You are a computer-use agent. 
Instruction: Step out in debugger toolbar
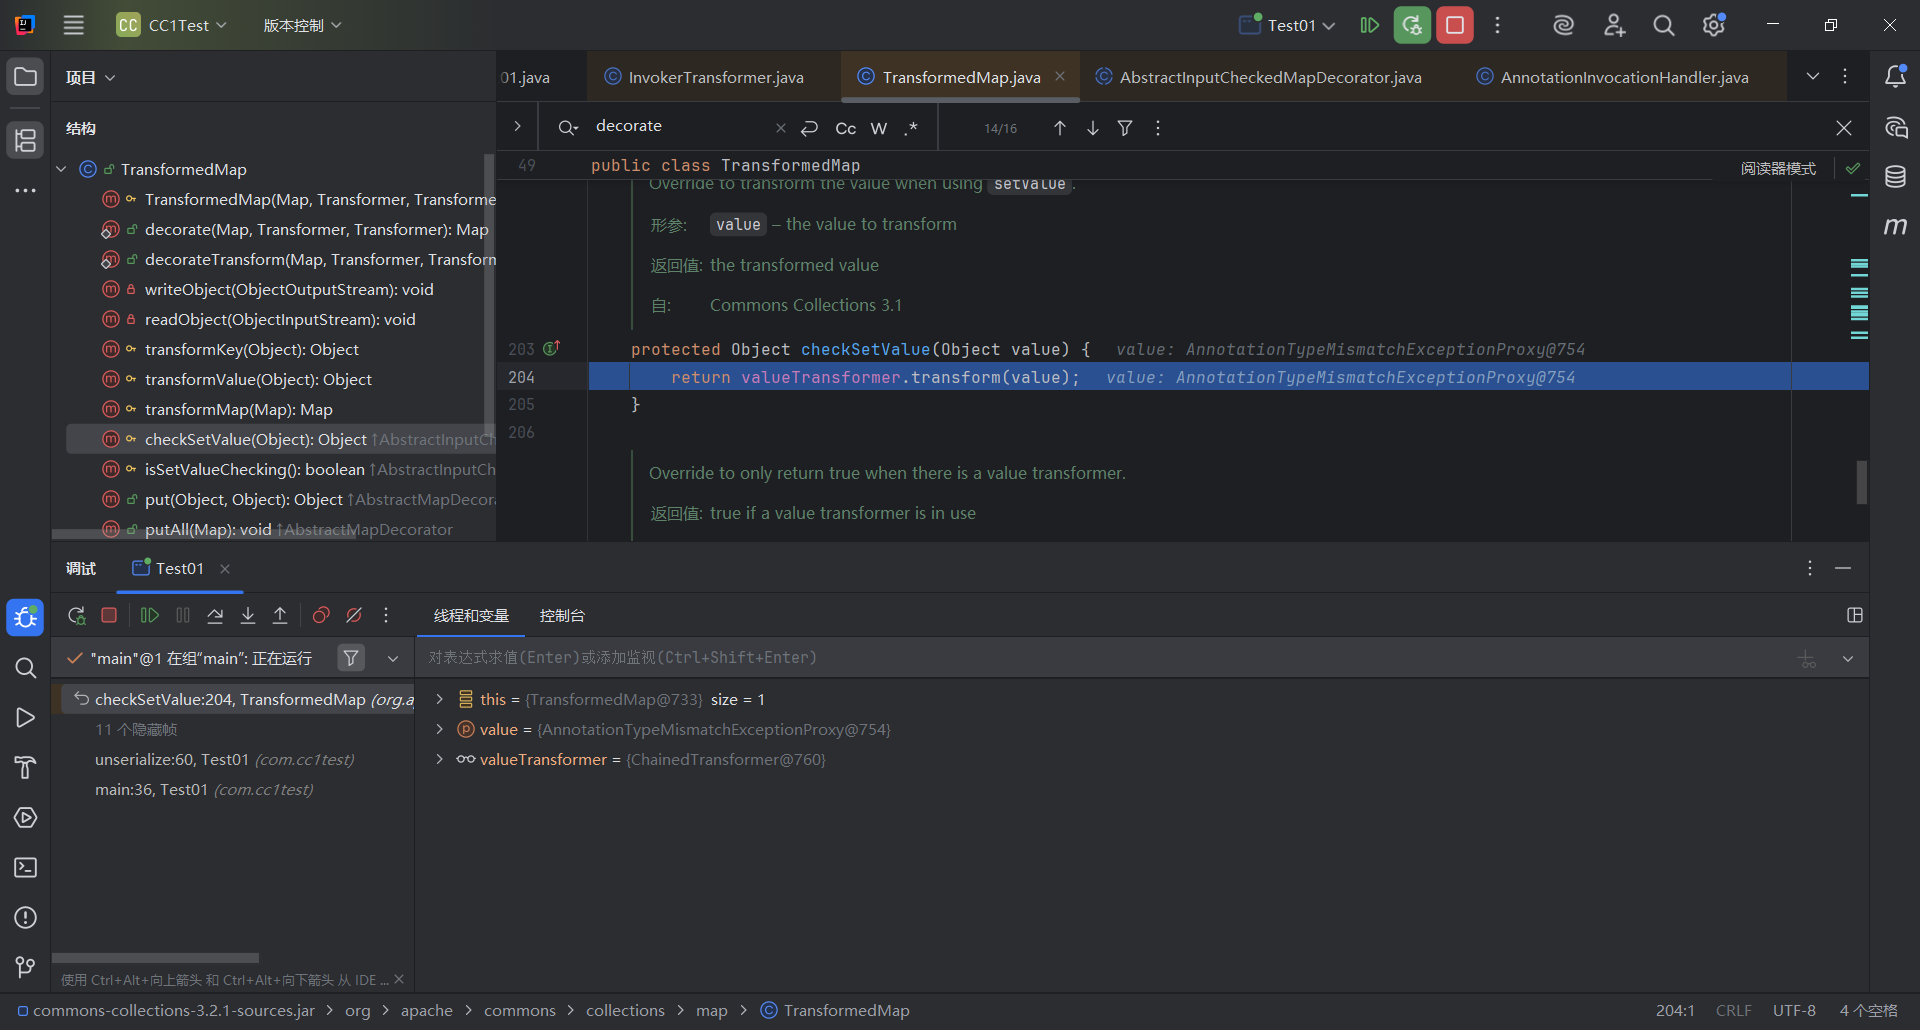[280, 615]
